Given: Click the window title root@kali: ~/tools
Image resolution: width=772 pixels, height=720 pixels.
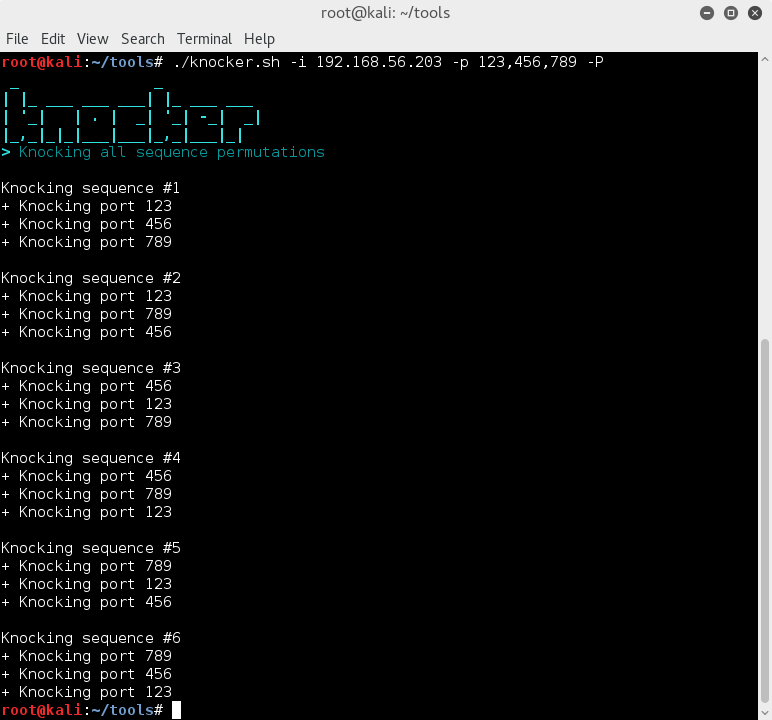Looking at the screenshot, I should click(x=386, y=13).
